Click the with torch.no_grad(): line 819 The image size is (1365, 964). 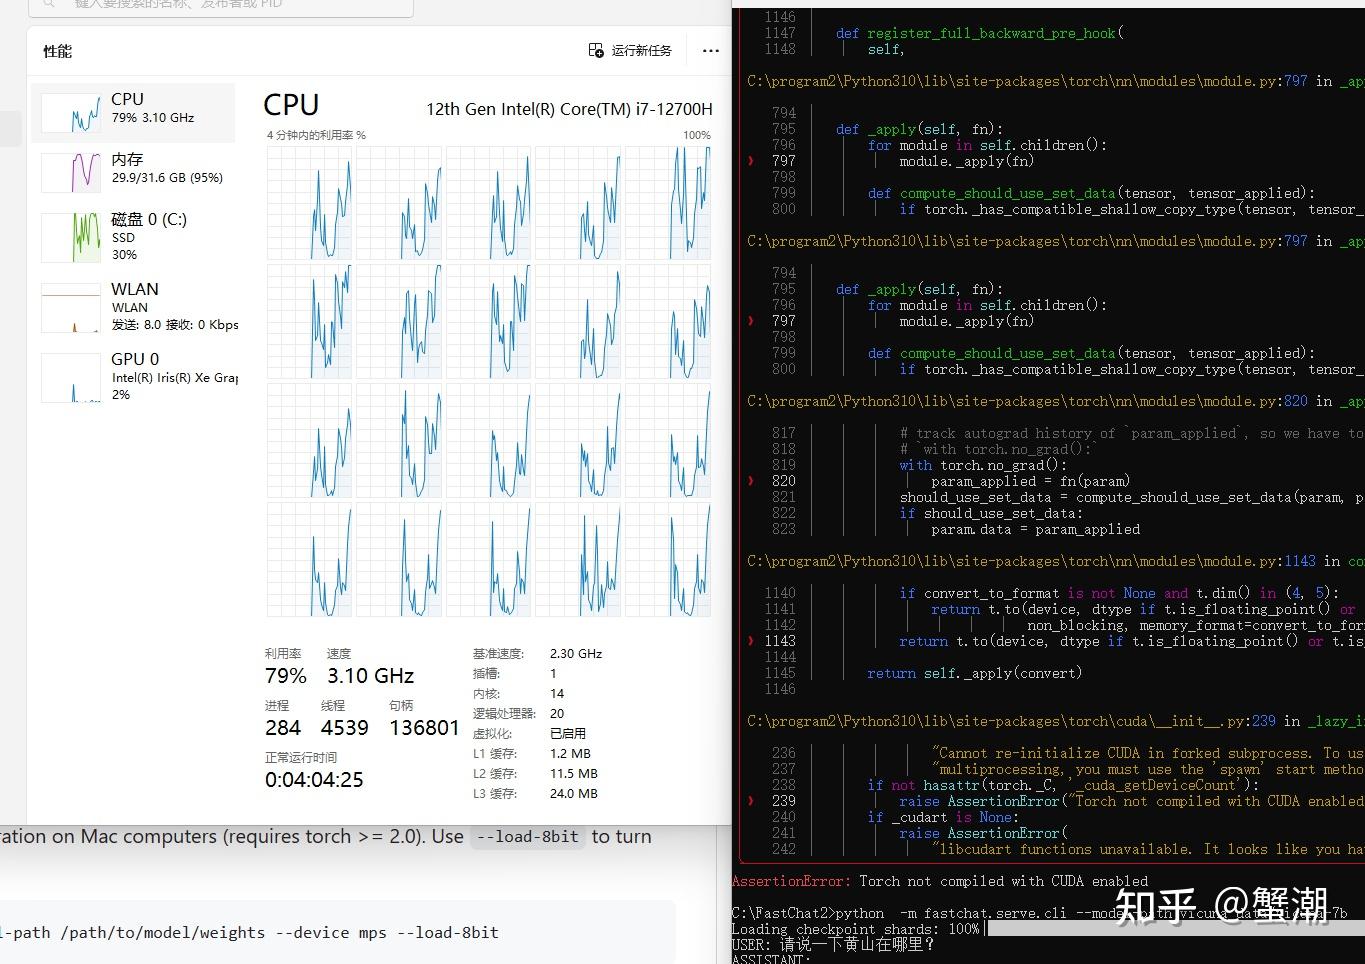(x=983, y=465)
